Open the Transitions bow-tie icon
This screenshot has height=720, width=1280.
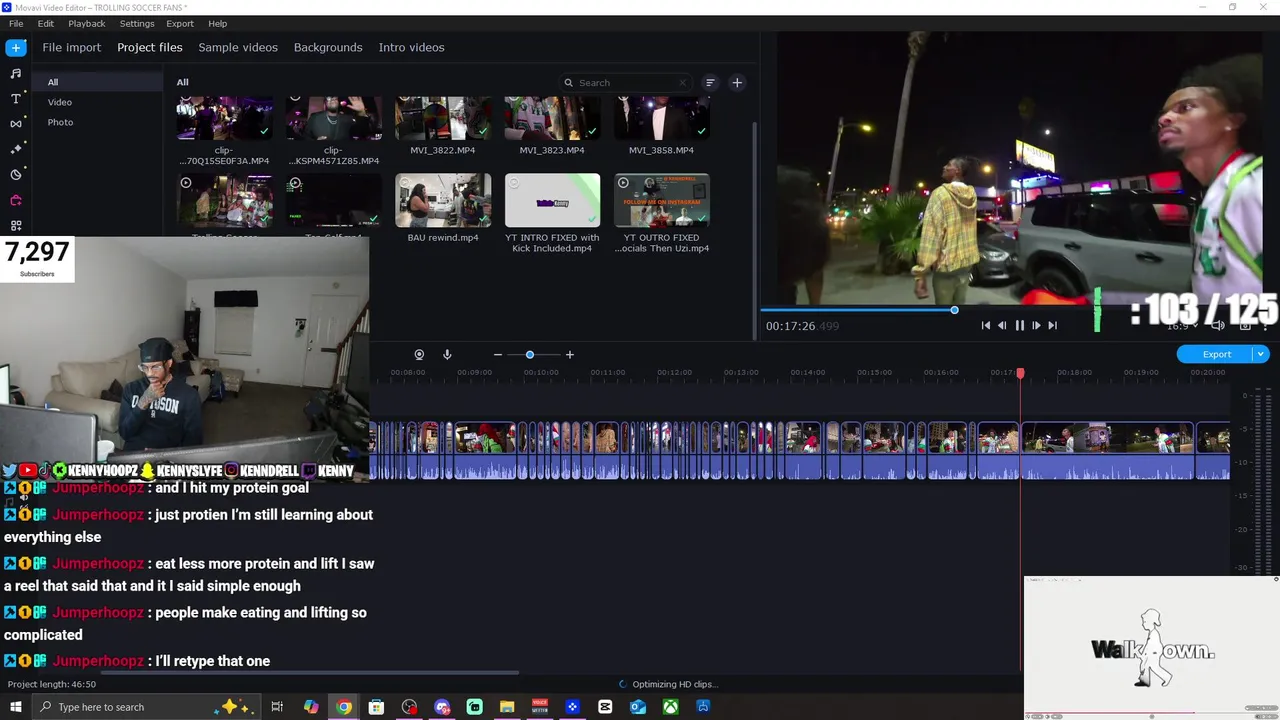16,124
